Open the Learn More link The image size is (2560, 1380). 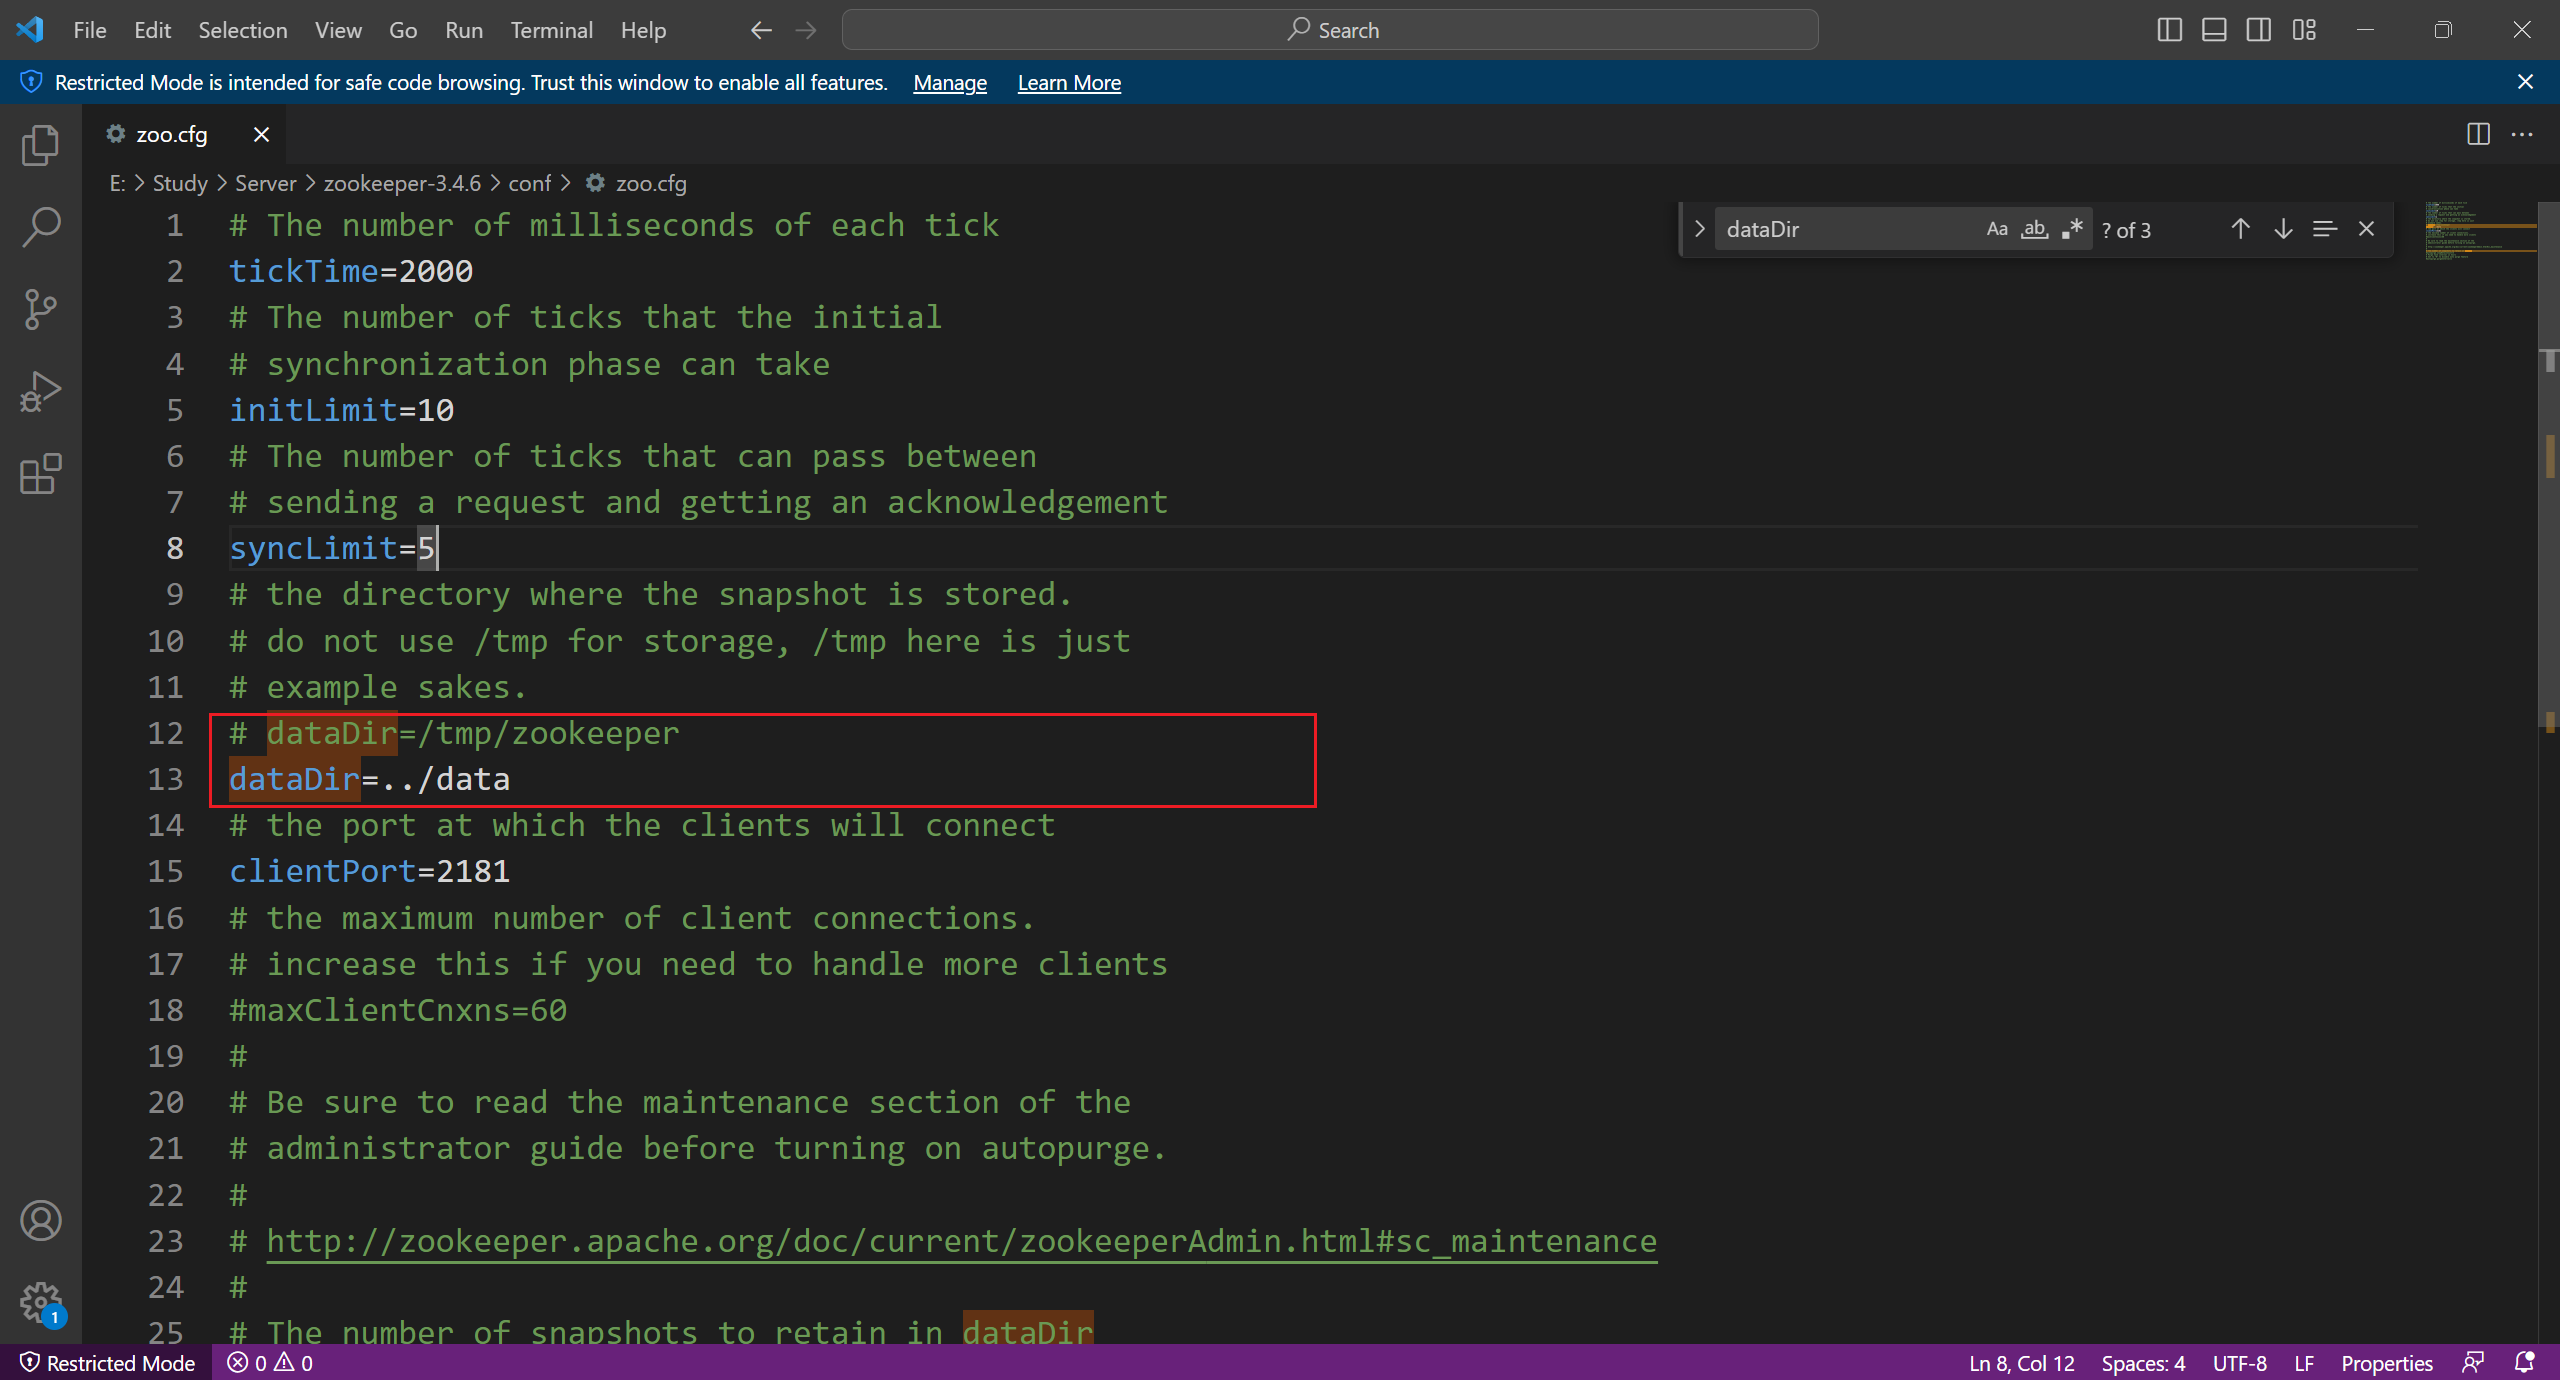[1069, 82]
